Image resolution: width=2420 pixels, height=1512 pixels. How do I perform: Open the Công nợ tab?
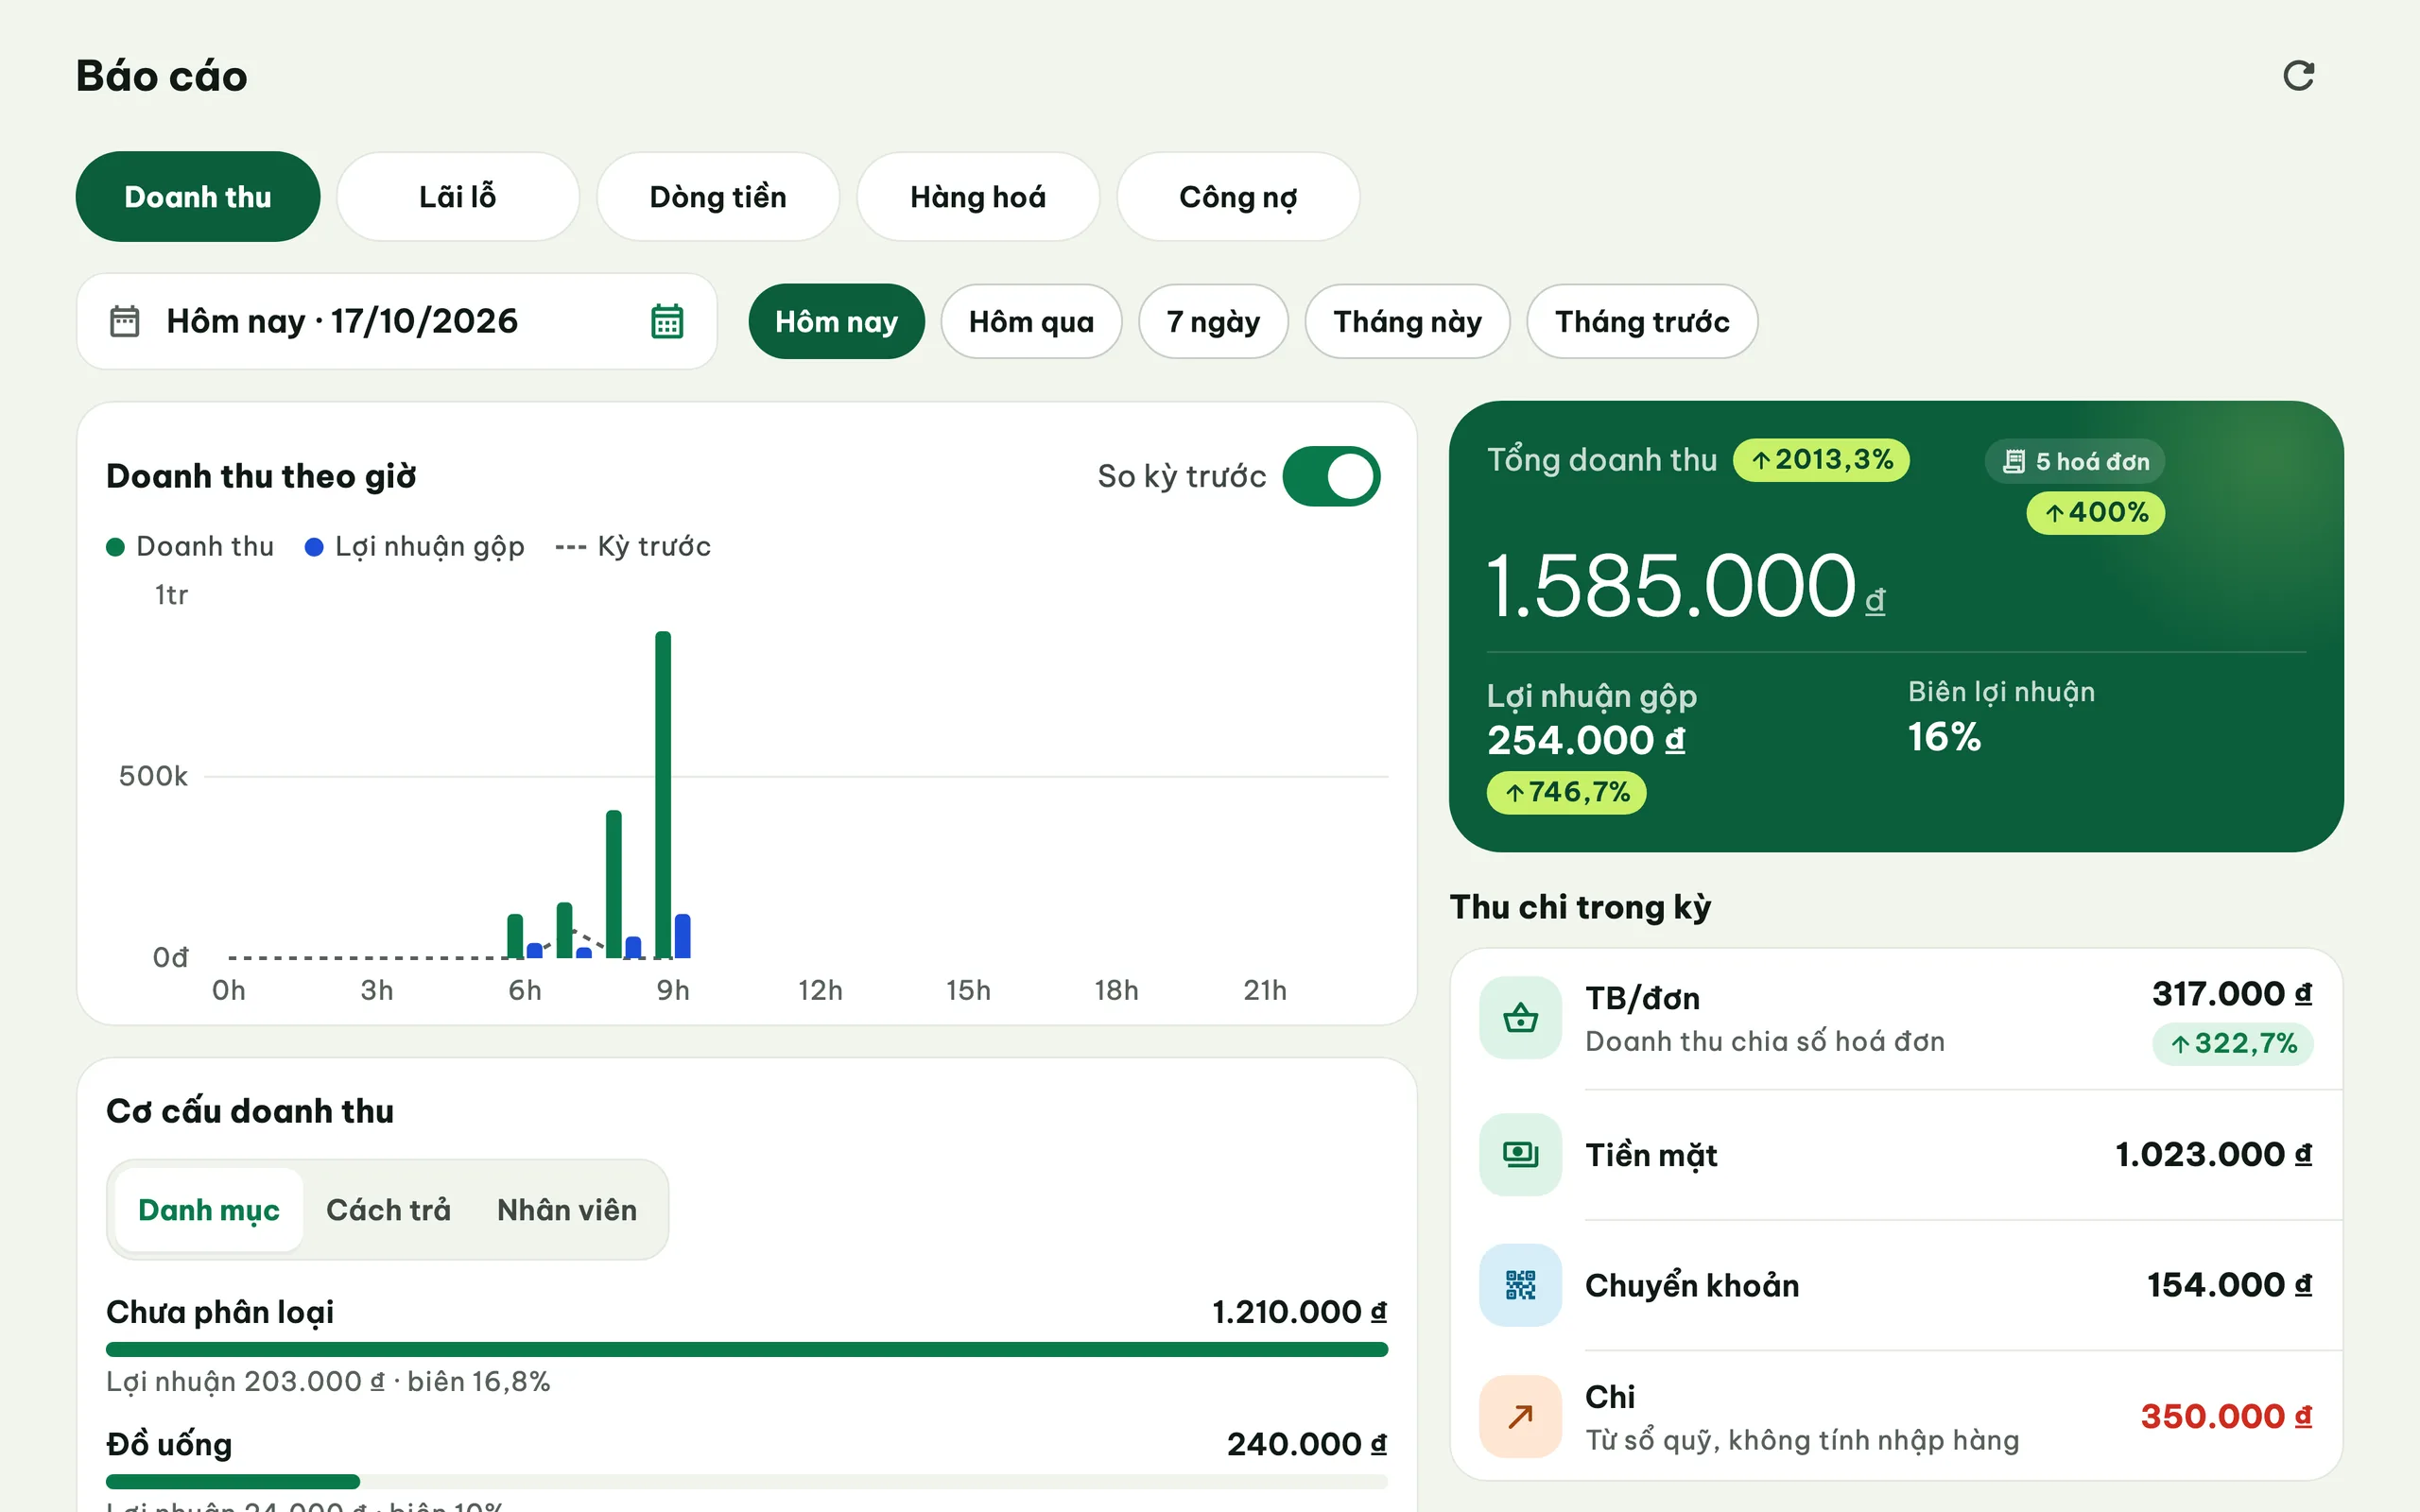coord(1238,197)
